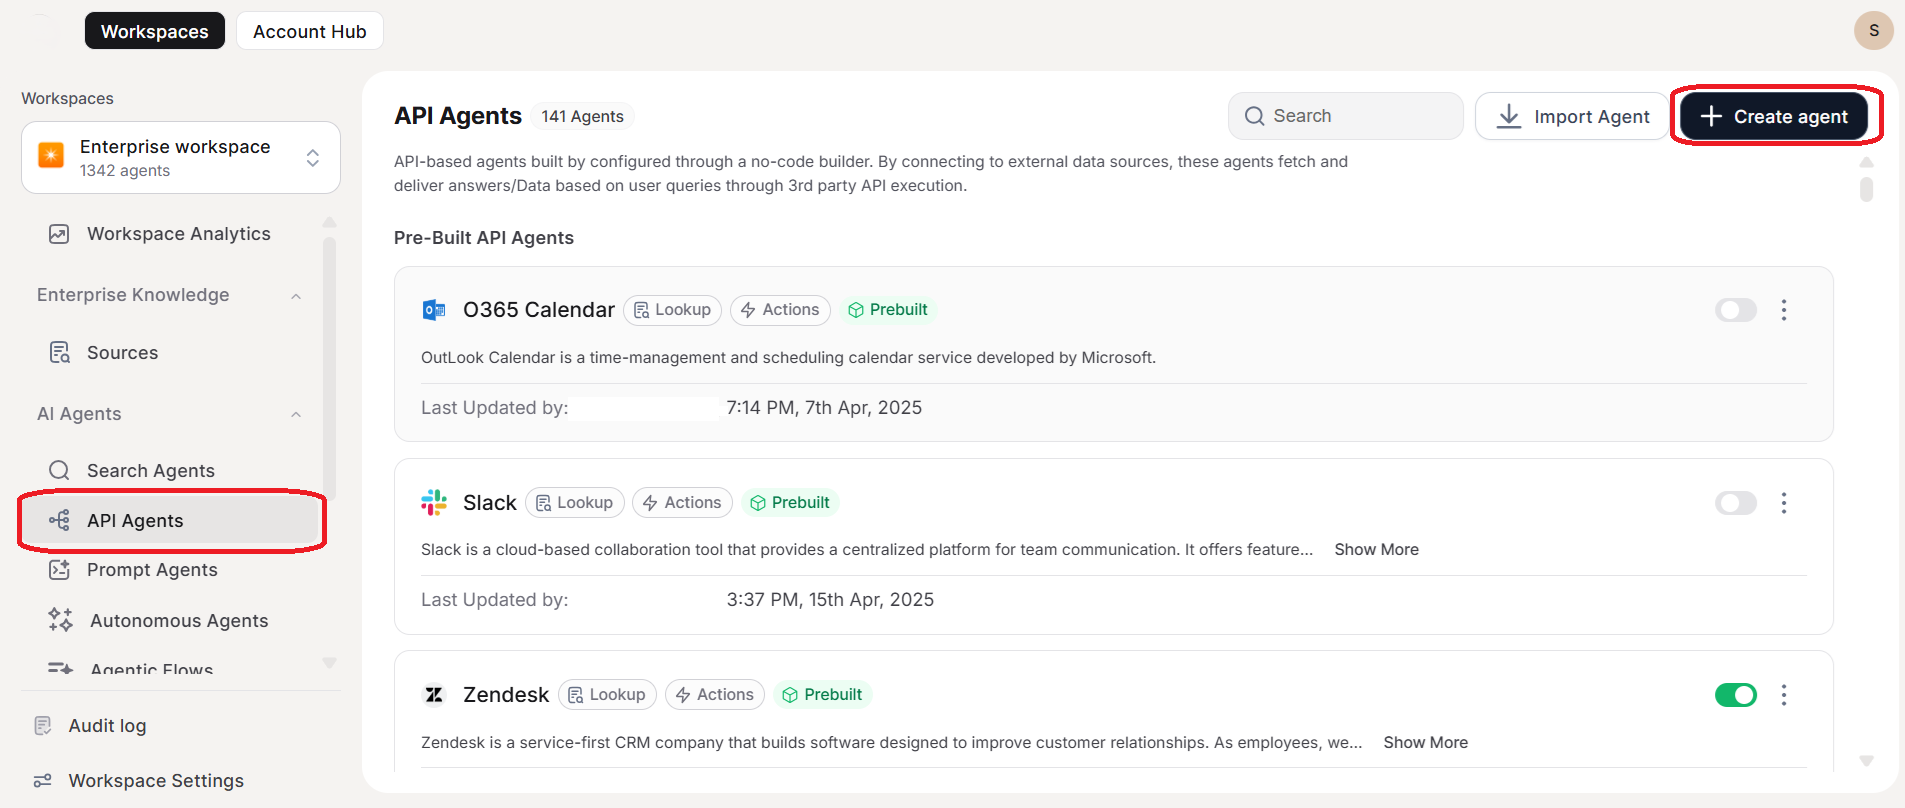The image size is (1905, 808).
Task: Open Autonomous Agents sparkle icon
Action: click(x=60, y=620)
